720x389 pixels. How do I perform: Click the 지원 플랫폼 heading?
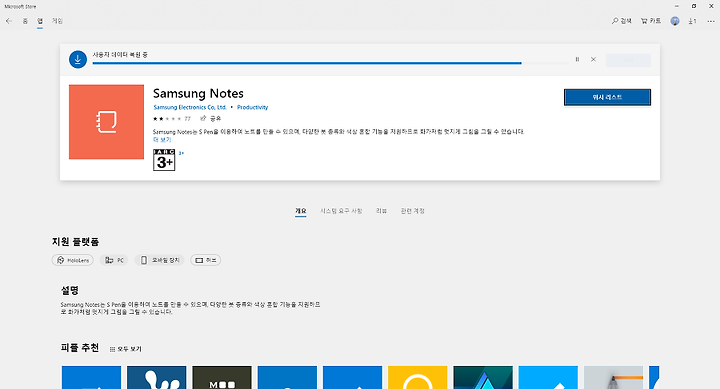[x=75, y=242]
